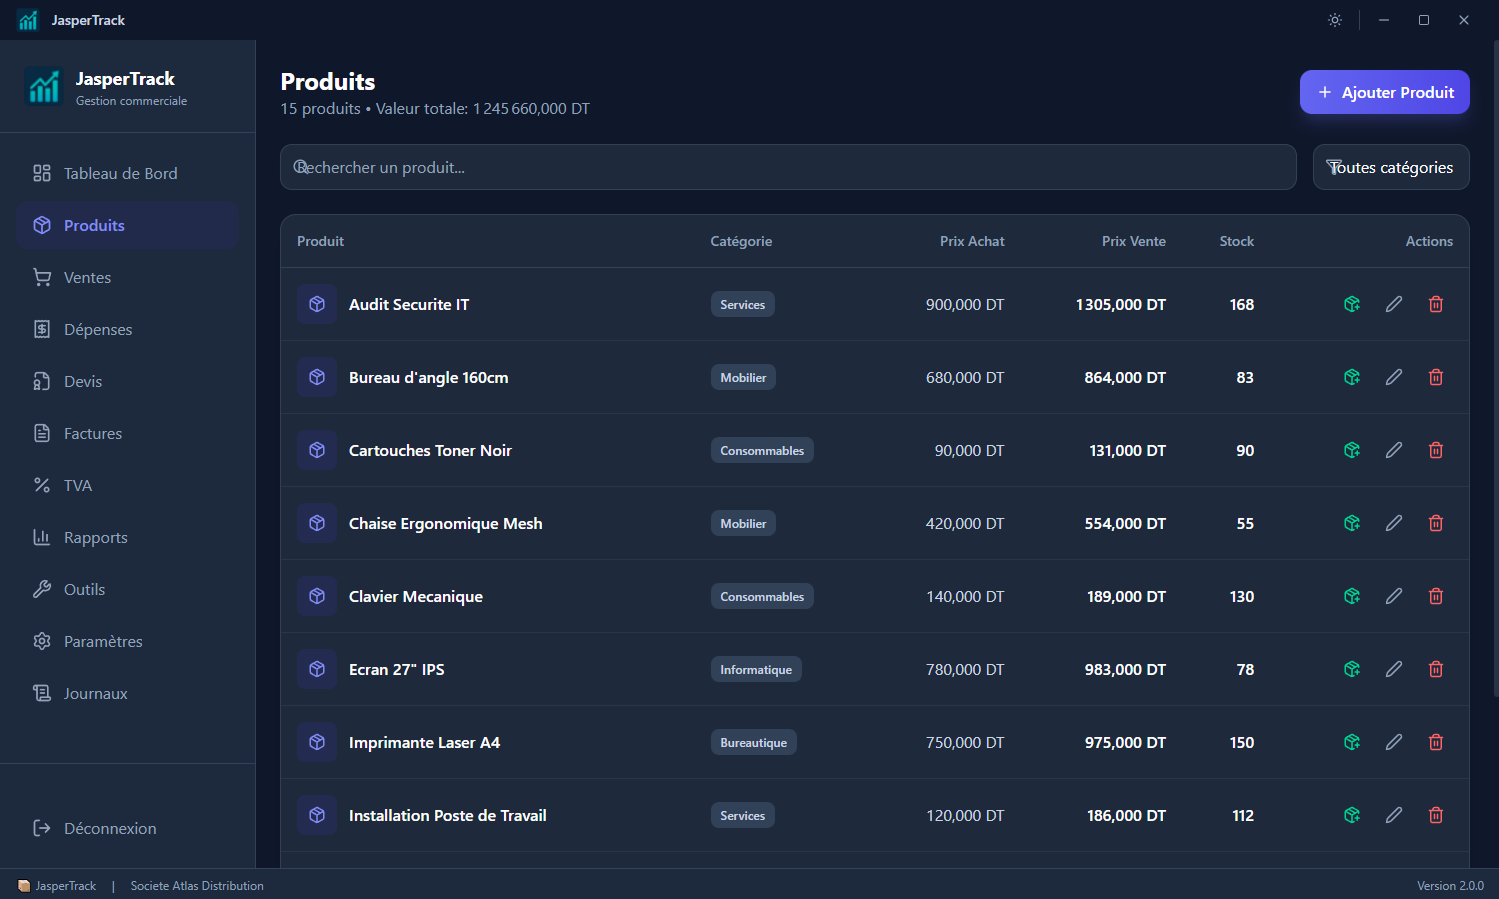Viewport: 1499px width, 899px height.
Task: Click the Prix Vente column header
Action: point(1133,241)
